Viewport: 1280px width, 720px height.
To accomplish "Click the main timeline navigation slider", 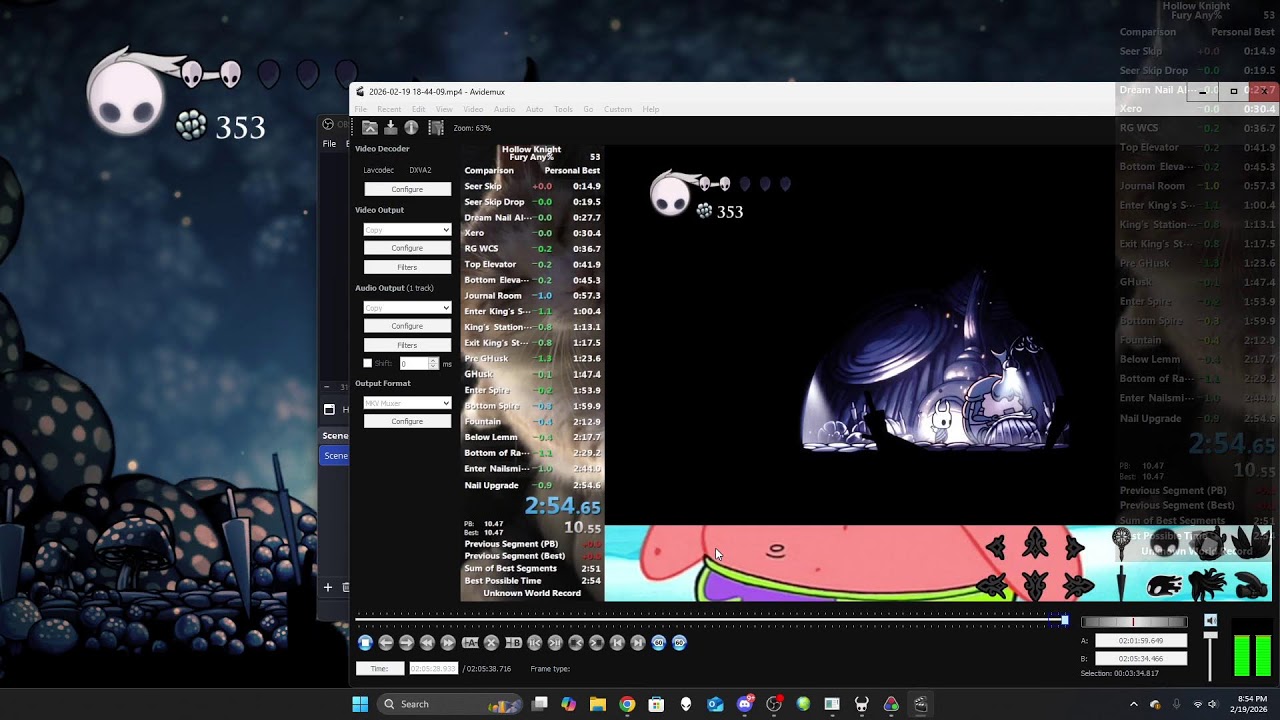I will pos(712,620).
